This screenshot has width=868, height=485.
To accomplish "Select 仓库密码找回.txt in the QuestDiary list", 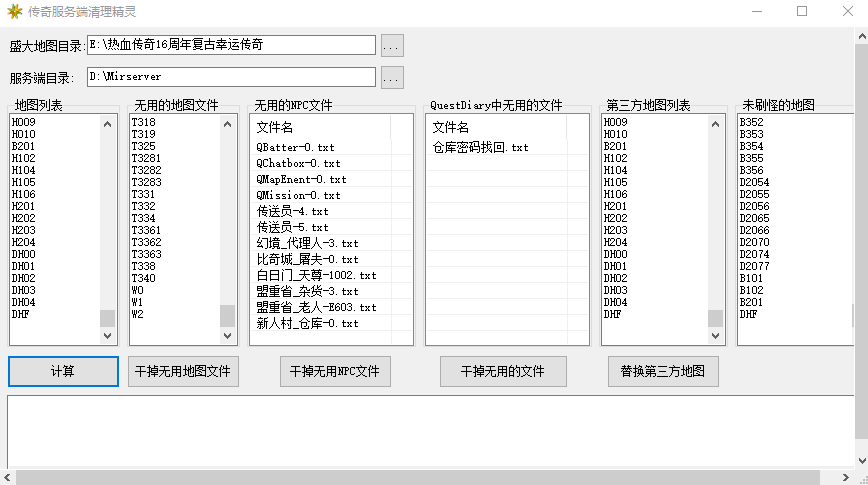I will pyautogui.click(x=480, y=148).
